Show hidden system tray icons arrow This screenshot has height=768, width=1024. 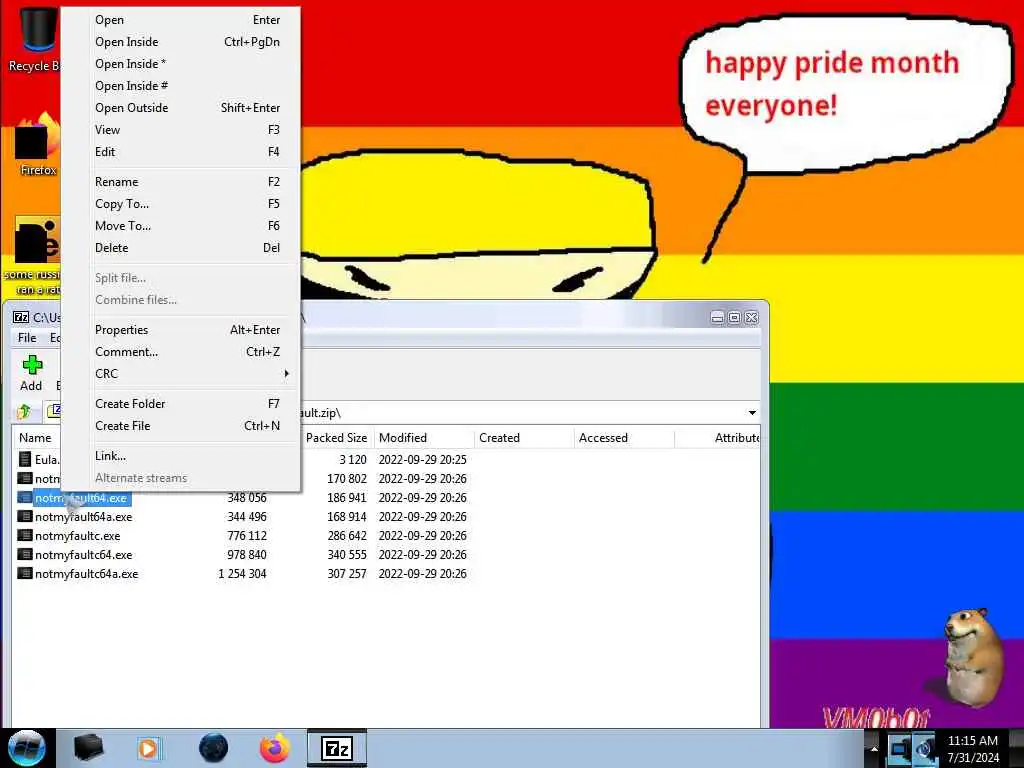point(874,749)
